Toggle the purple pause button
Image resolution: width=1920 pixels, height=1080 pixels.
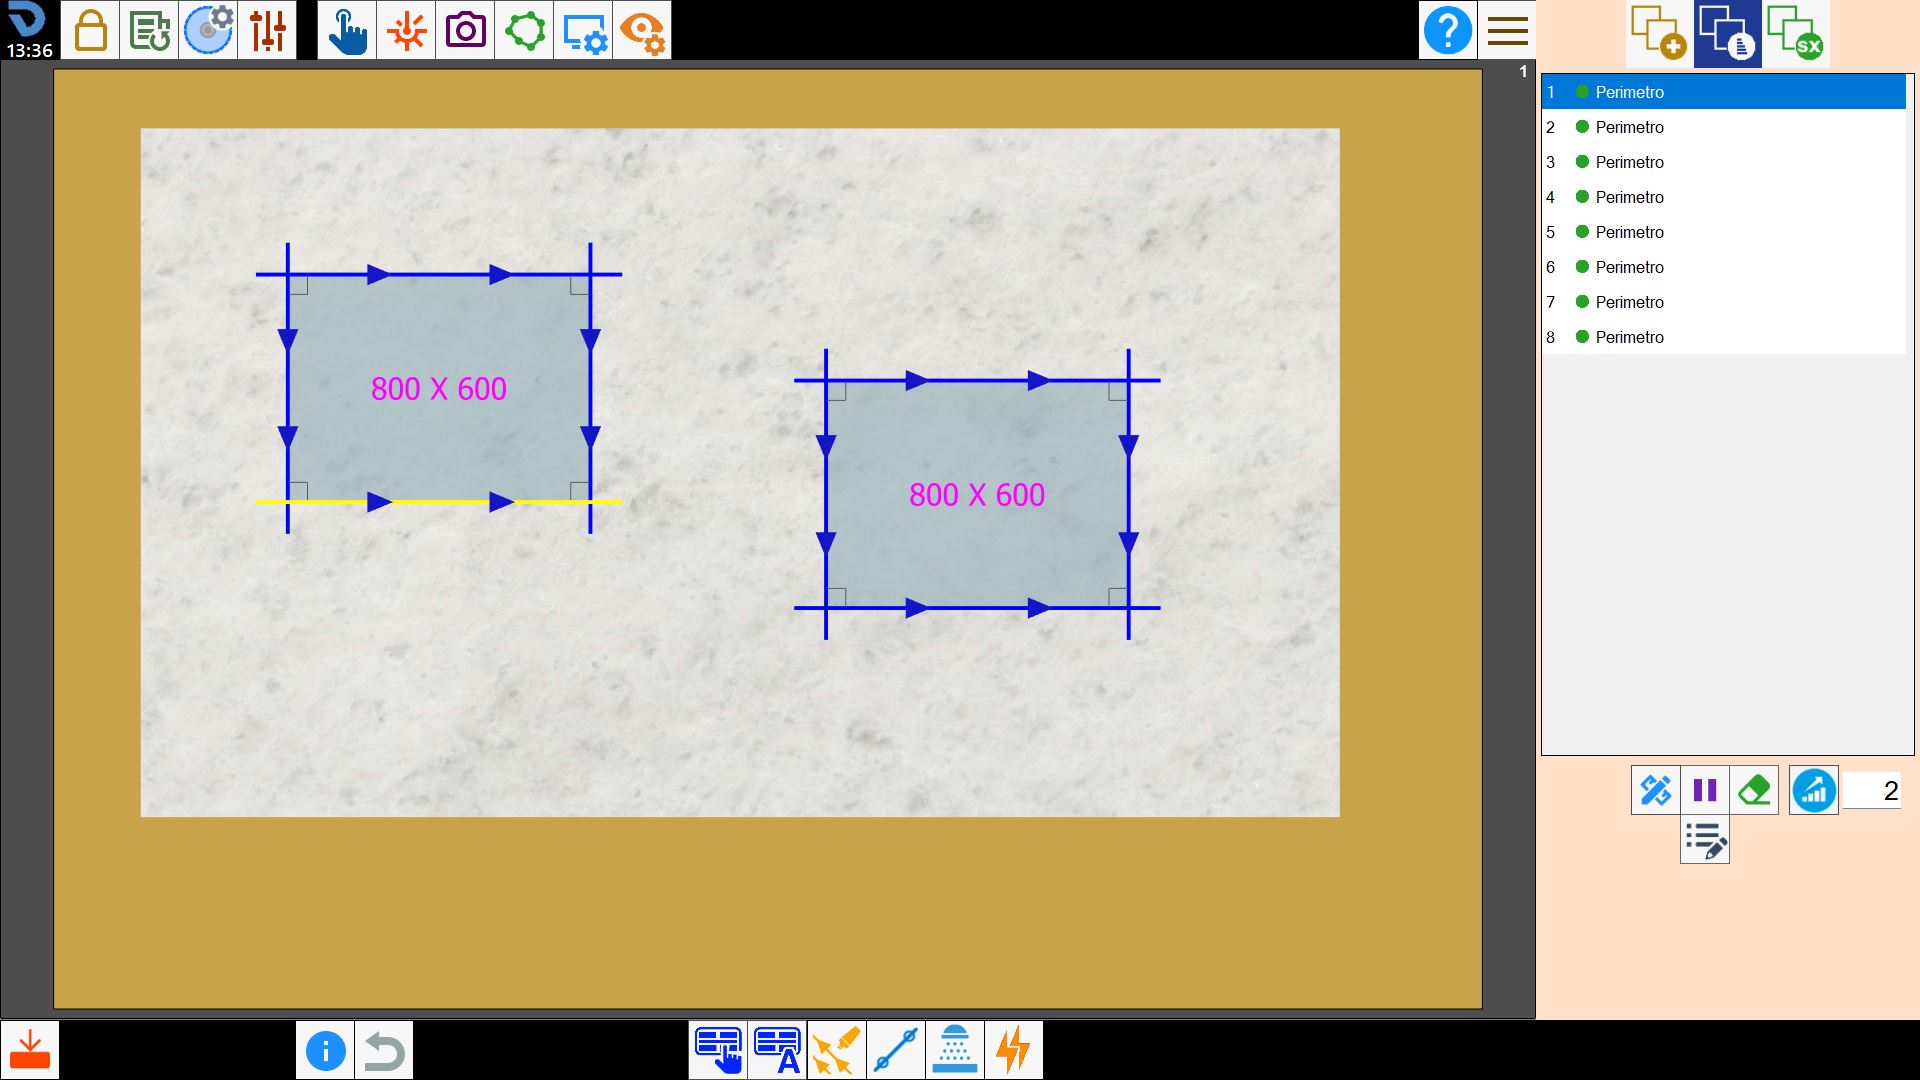tap(1705, 791)
